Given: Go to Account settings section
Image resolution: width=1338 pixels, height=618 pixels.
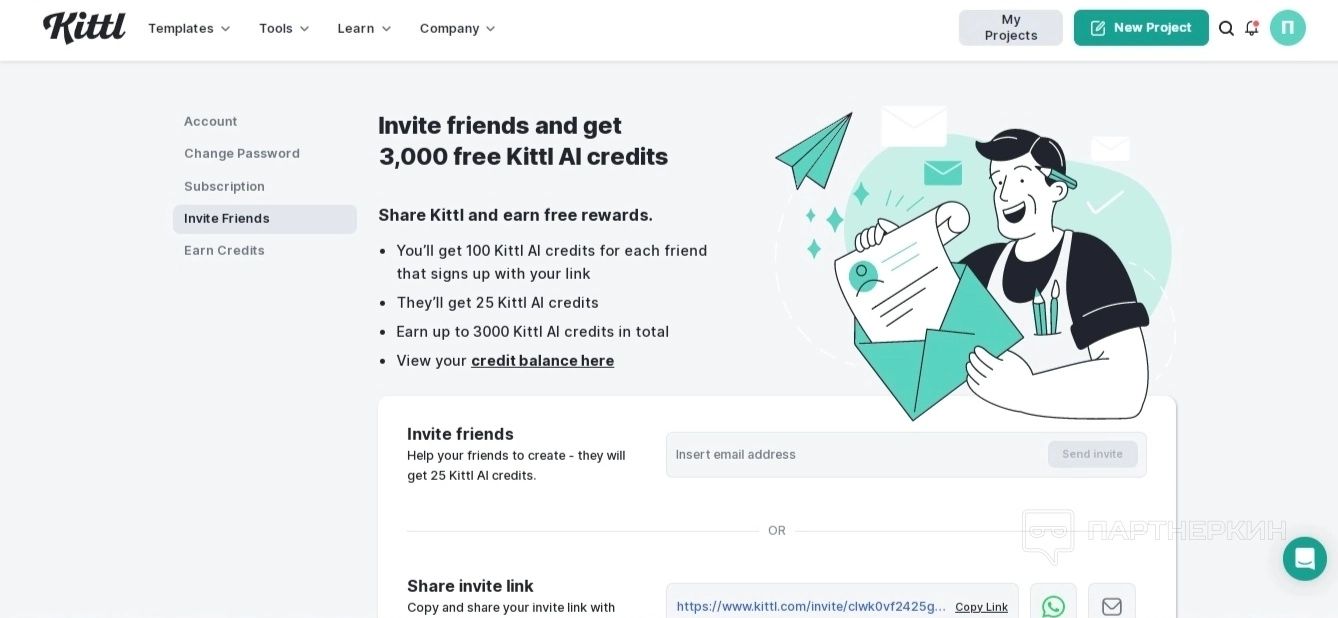Looking at the screenshot, I should (x=210, y=121).
